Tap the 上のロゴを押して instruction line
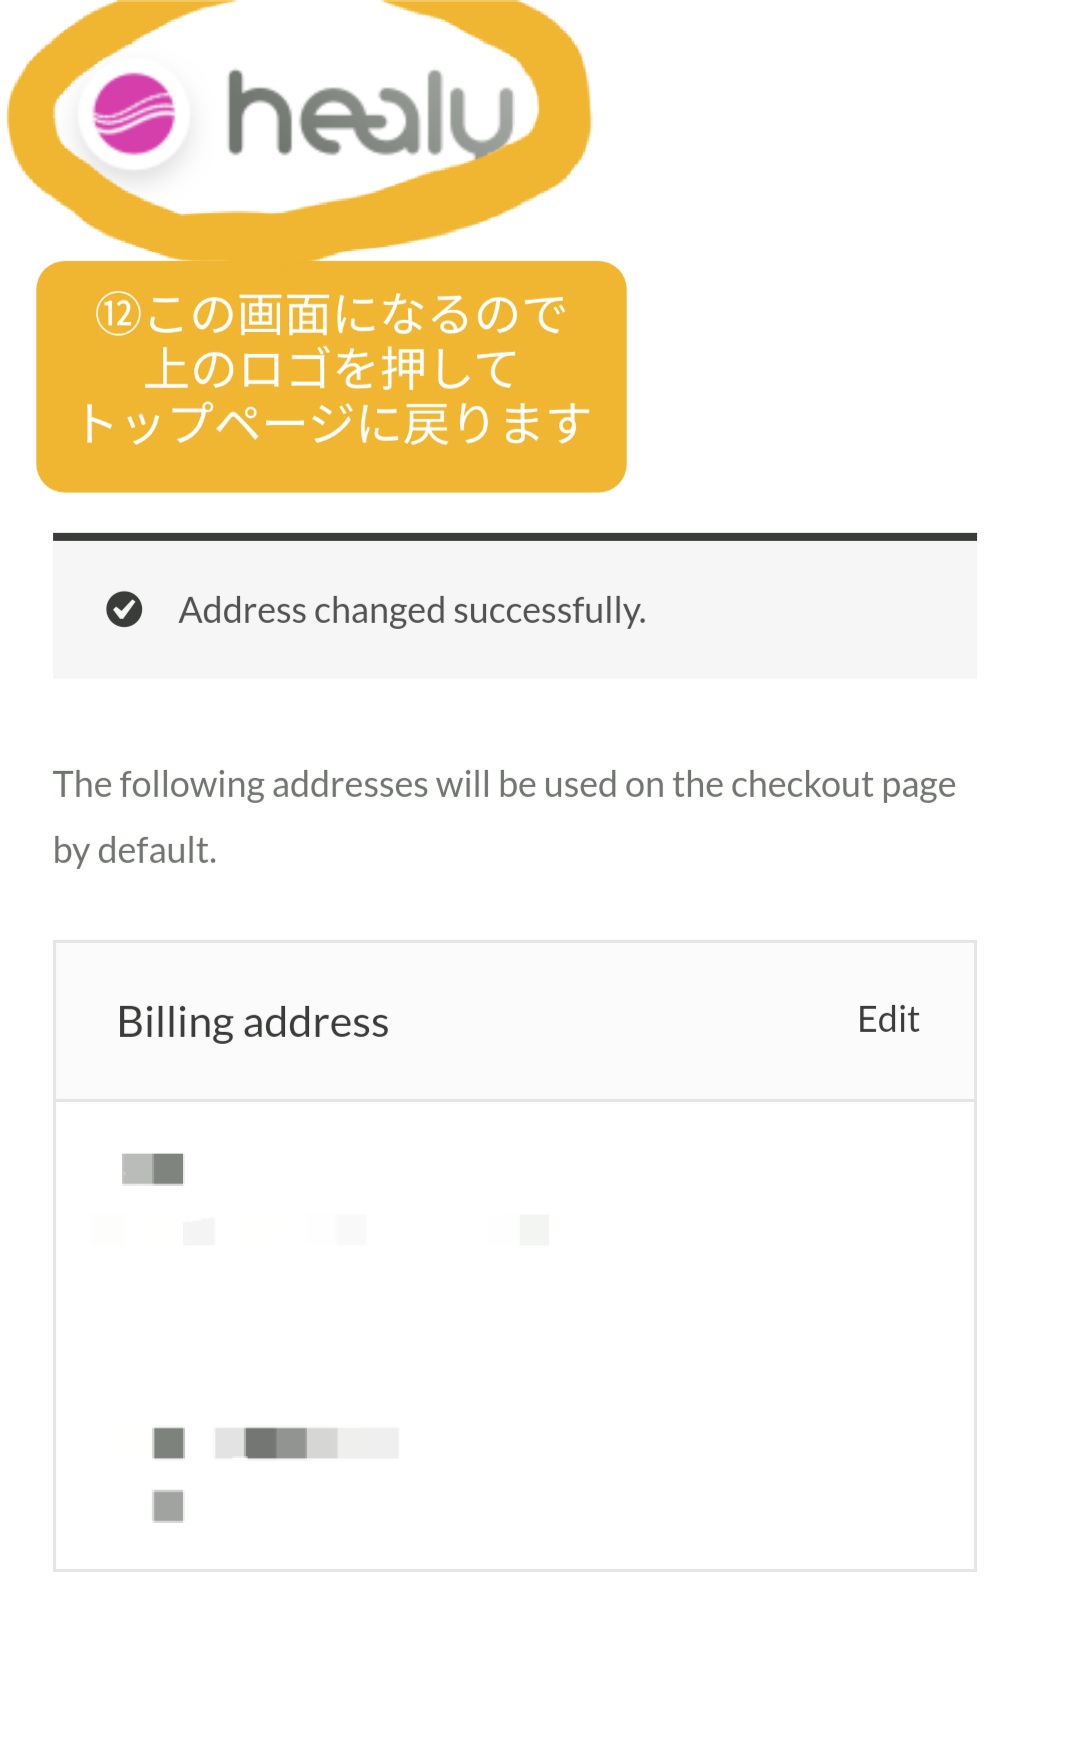The width and height of the screenshot is (1080, 1762). (331, 369)
